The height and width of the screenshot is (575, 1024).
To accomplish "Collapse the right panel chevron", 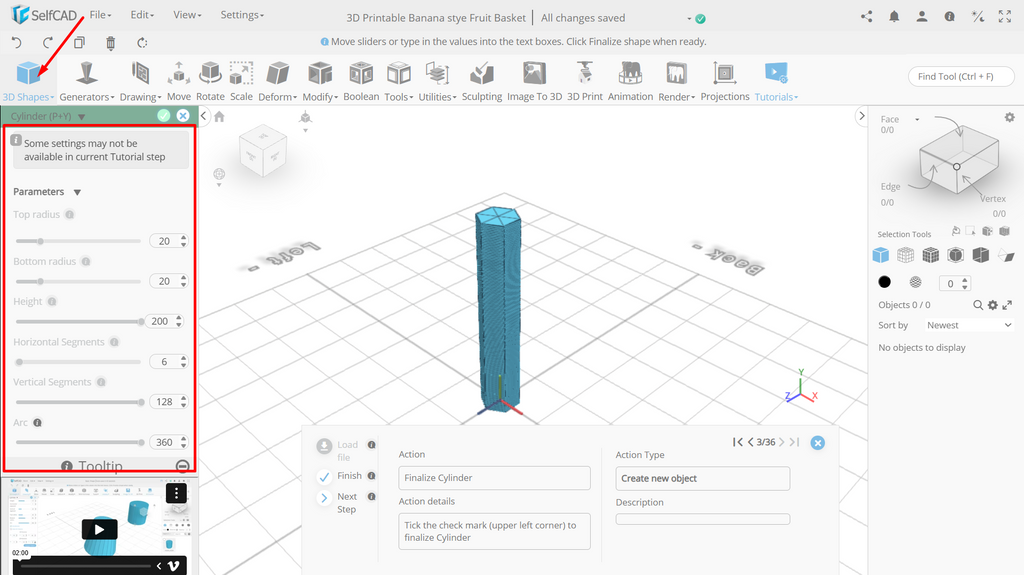I will (861, 116).
